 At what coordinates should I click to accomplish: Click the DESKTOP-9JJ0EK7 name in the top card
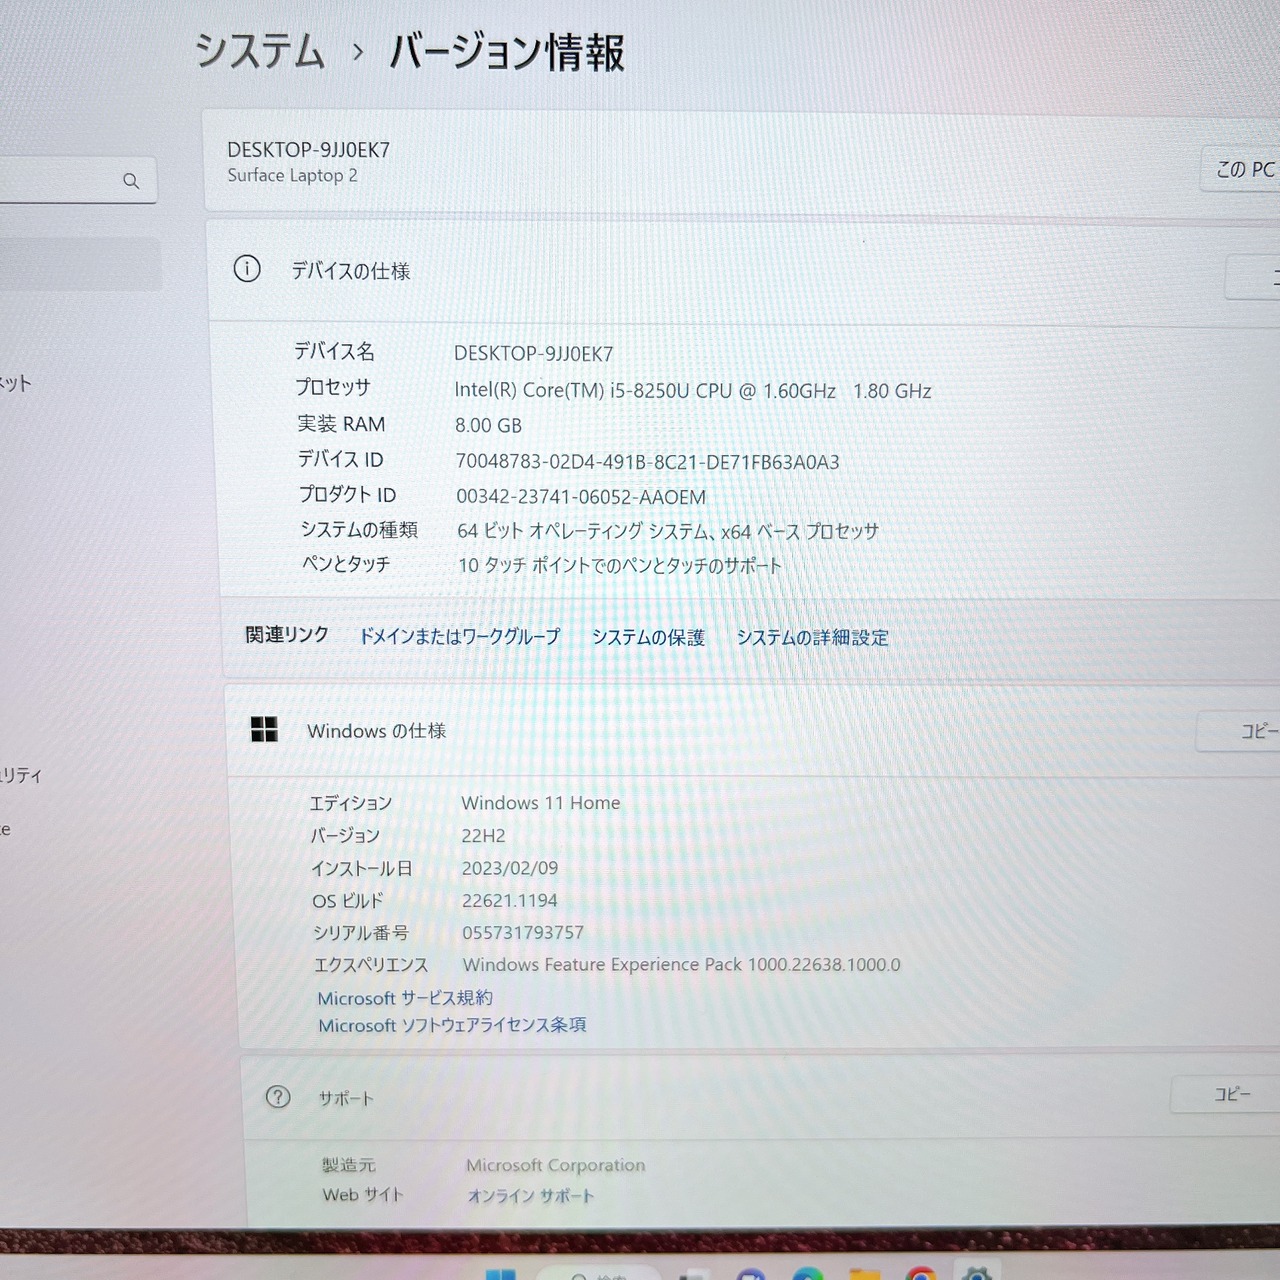tap(308, 150)
